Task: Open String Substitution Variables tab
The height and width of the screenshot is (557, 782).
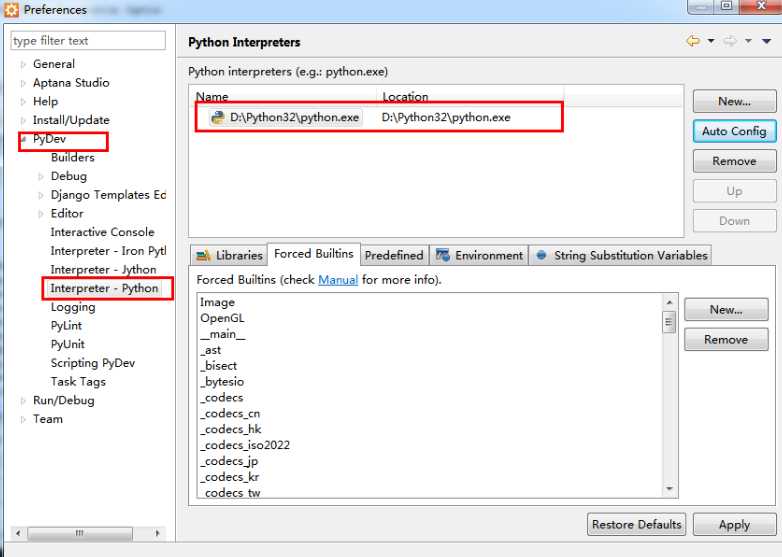Action: (x=620, y=255)
